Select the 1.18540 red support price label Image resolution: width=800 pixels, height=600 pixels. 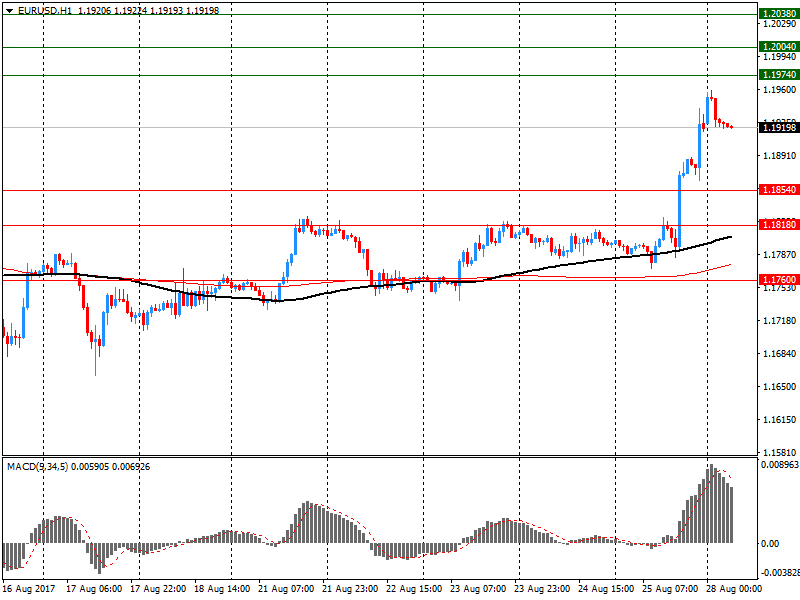pos(779,190)
